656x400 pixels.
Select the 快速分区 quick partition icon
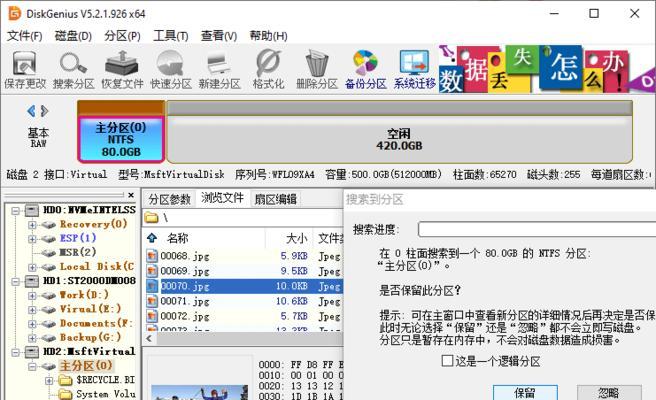[170, 69]
